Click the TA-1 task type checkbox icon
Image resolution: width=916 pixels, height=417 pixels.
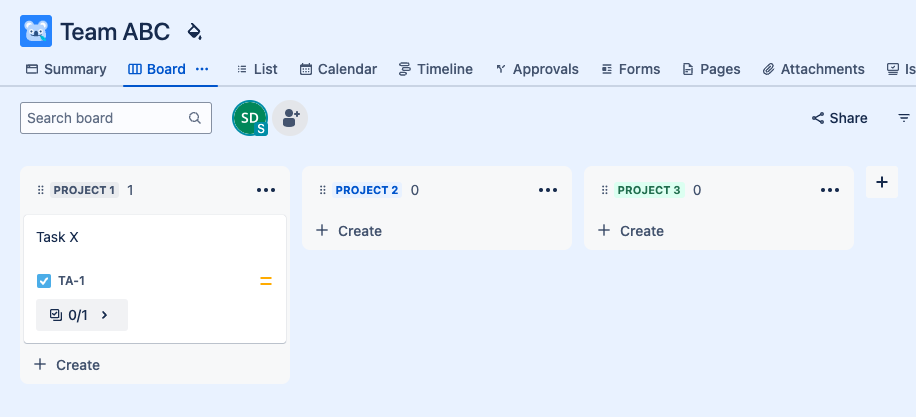click(x=44, y=281)
